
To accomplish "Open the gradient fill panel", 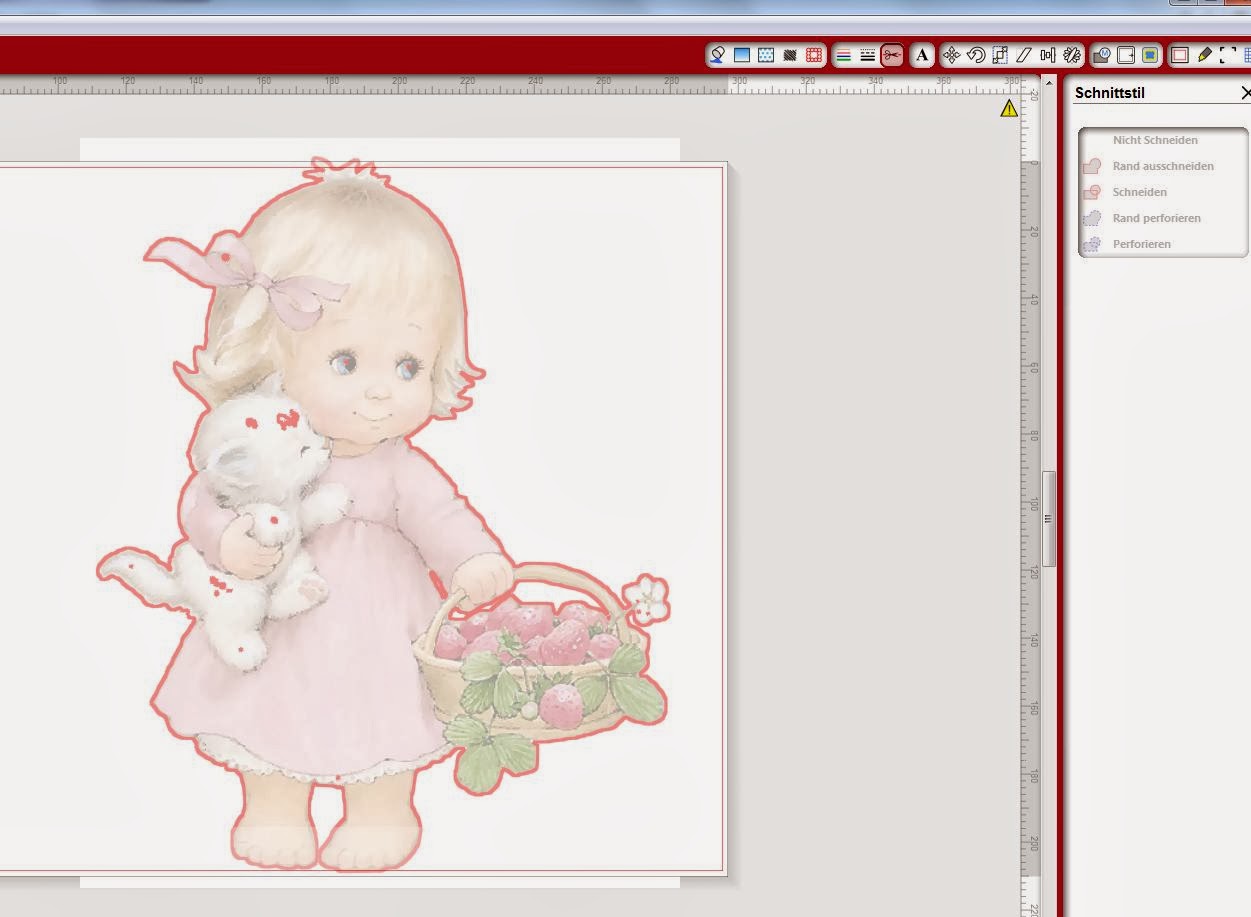I will click(x=742, y=55).
